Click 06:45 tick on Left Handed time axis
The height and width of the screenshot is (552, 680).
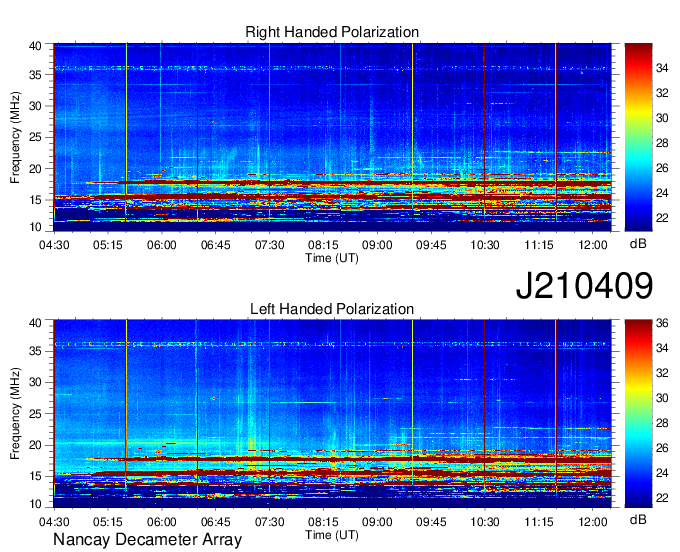(x=216, y=522)
